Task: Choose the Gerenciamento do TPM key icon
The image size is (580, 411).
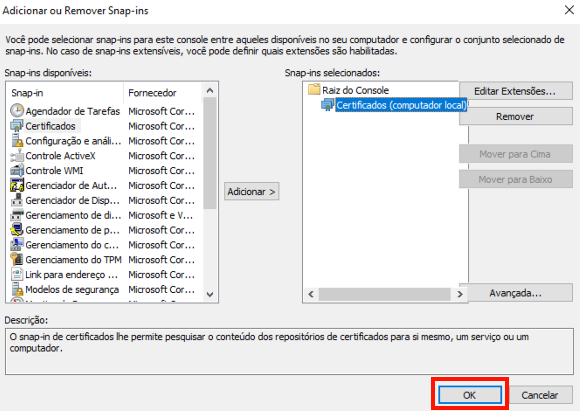Action: [x=17, y=260]
